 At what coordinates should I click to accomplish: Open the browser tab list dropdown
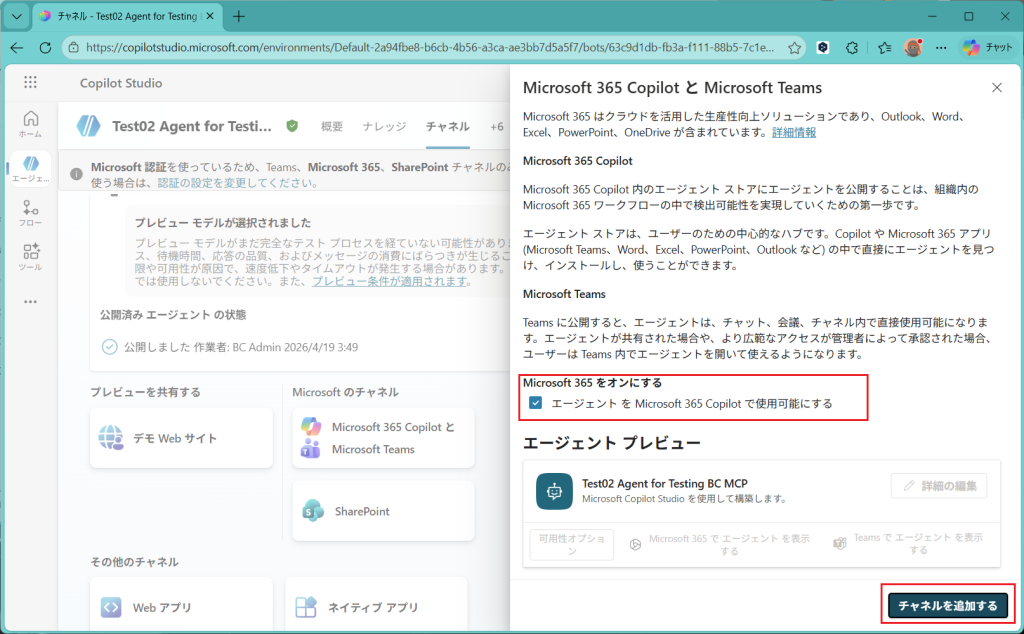16,17
